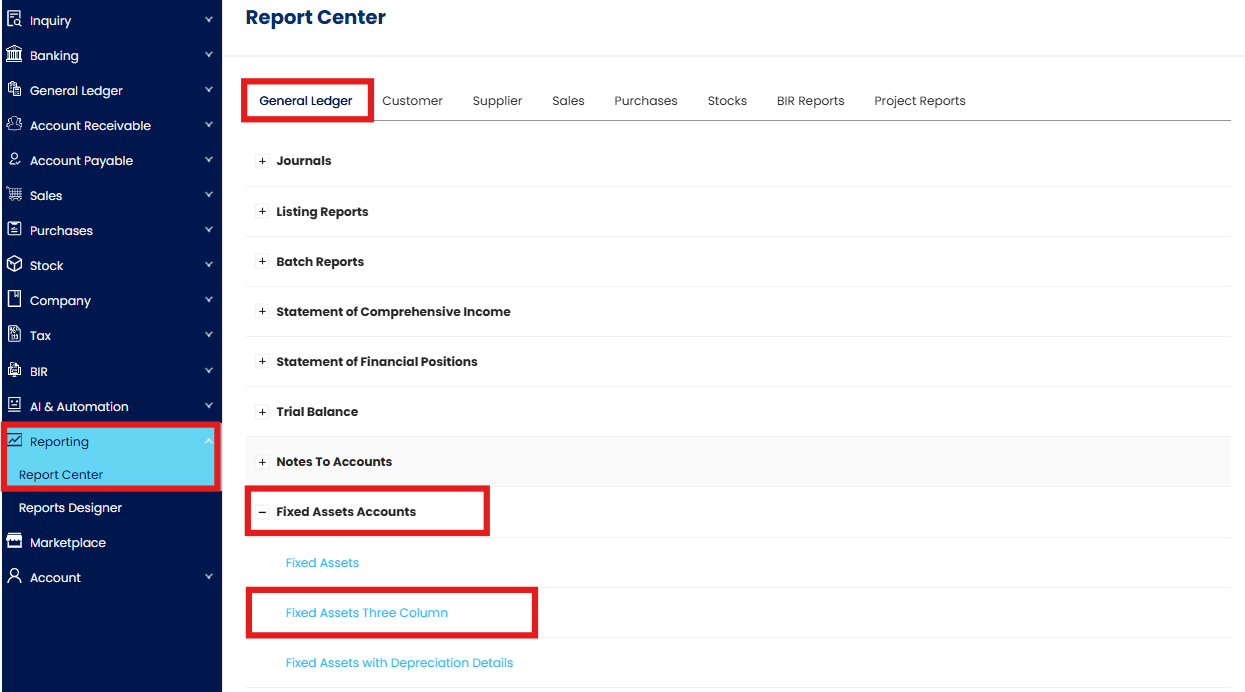
Task: Open the Fixed Assets report link
Action: [x=322, y=562]
